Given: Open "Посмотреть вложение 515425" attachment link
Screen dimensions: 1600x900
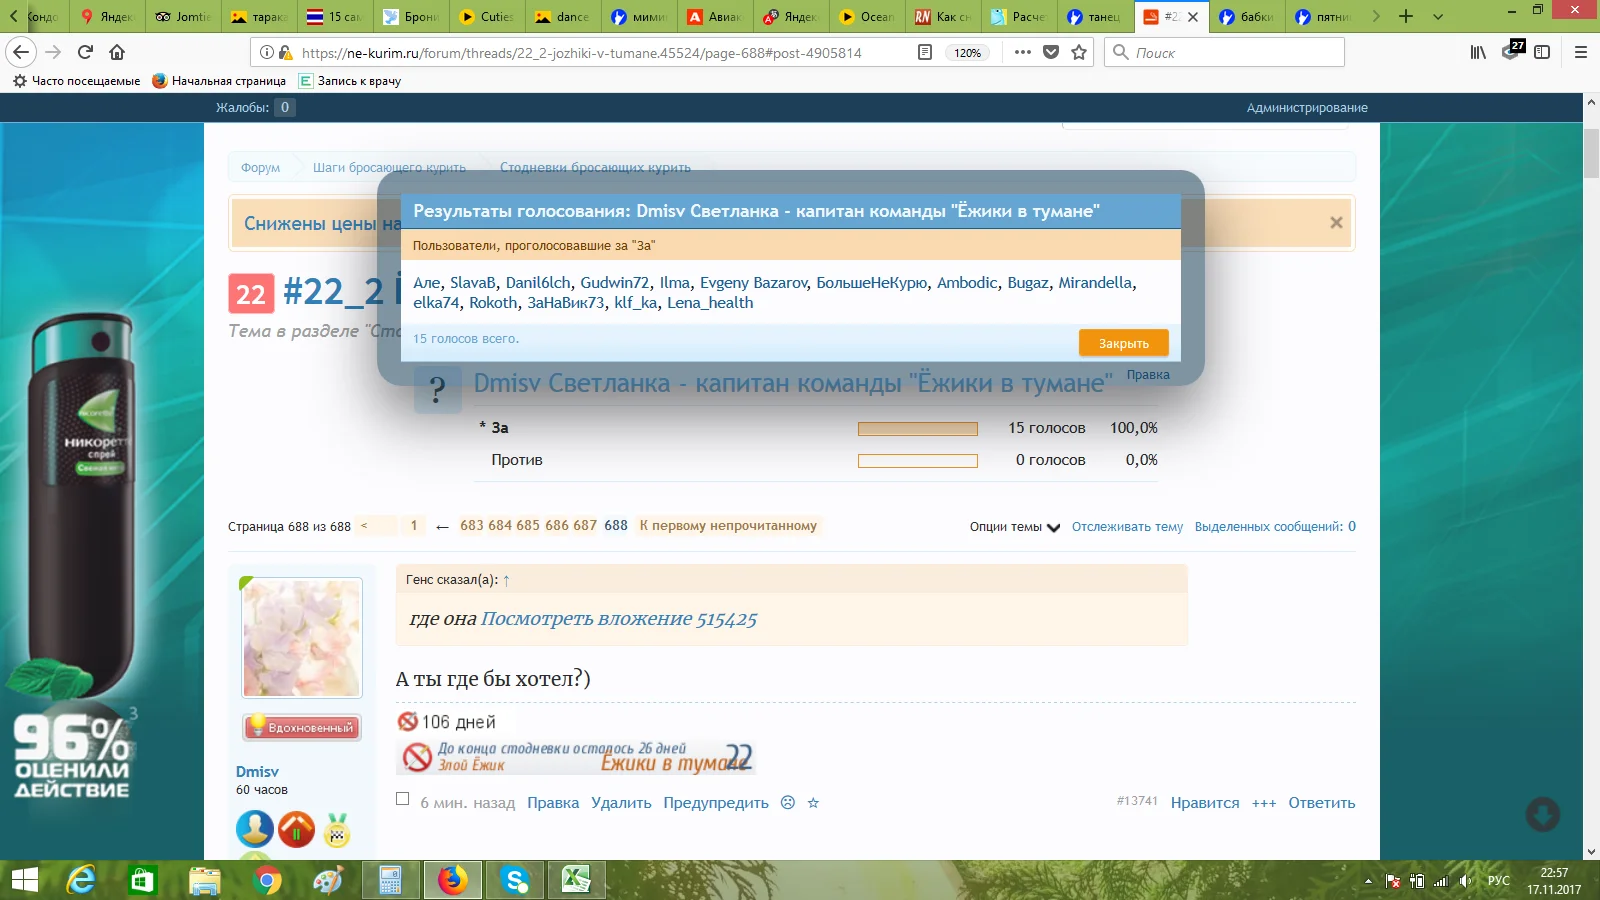Looking at the screenshot, I should pos(619,619).
